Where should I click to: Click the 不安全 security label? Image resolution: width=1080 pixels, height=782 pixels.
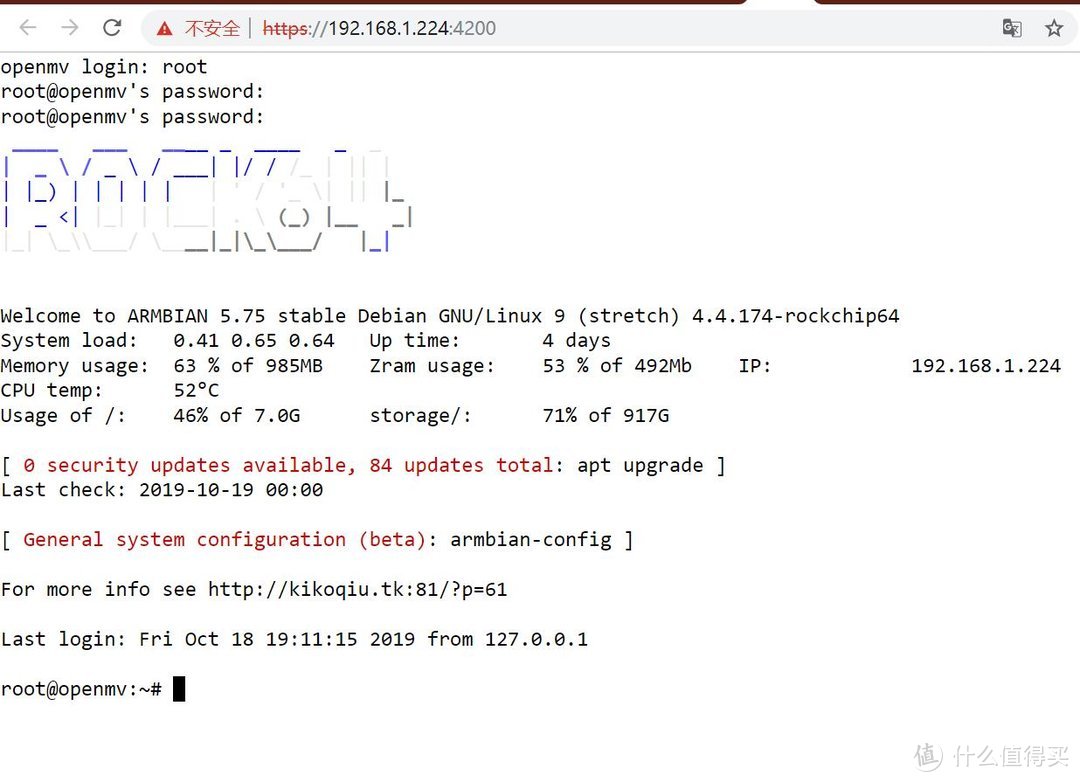tap(212, 28)
